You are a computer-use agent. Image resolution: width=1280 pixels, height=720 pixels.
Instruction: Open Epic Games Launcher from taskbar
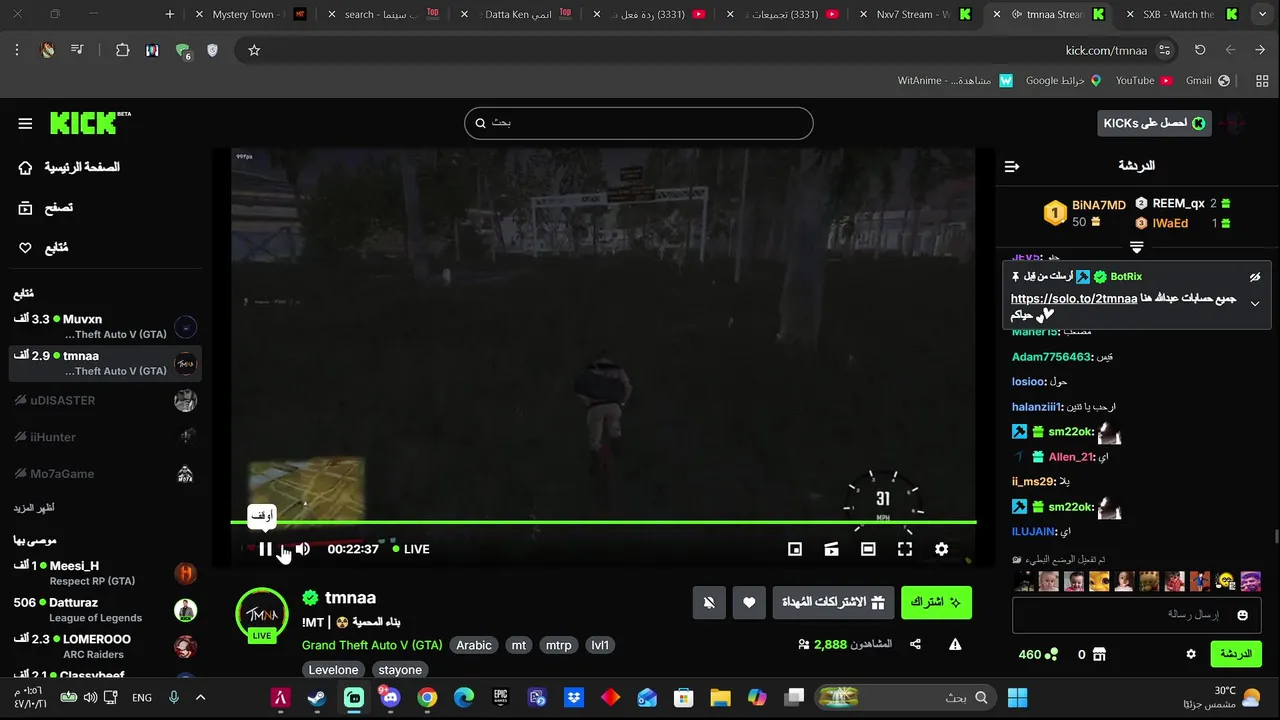pyautogui.click(x=501, y=698)
